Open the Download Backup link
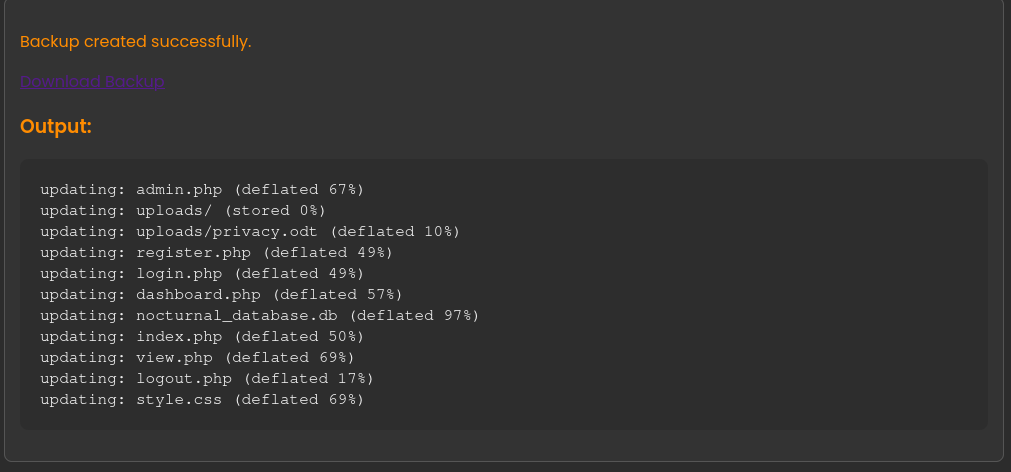The width and height of the screenshot is (1011, 472). (x=92, y=82)
